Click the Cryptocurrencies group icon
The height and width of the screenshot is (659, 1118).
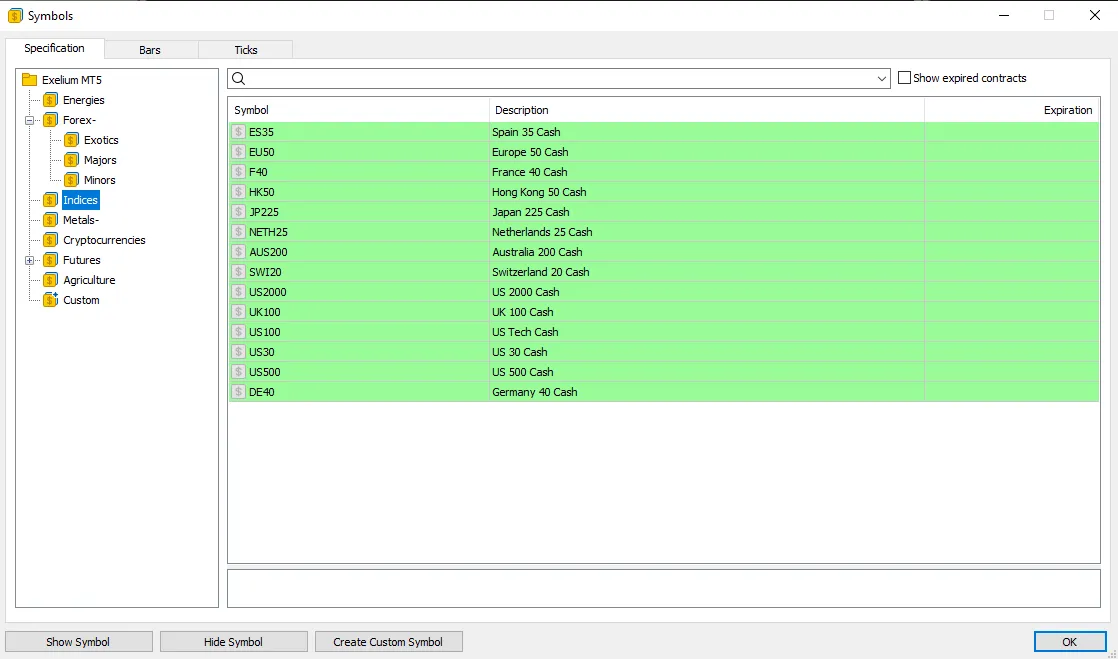tap(50, 240)
